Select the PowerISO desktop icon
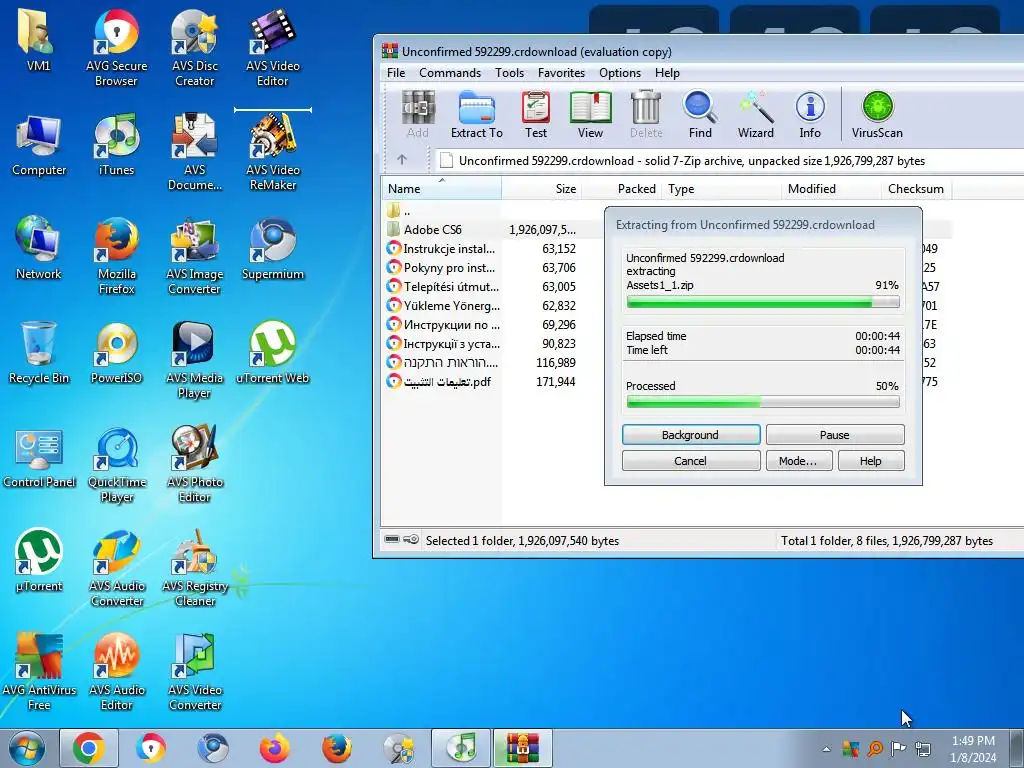The height and width of the screenshot is (768, 1024). 116,353
